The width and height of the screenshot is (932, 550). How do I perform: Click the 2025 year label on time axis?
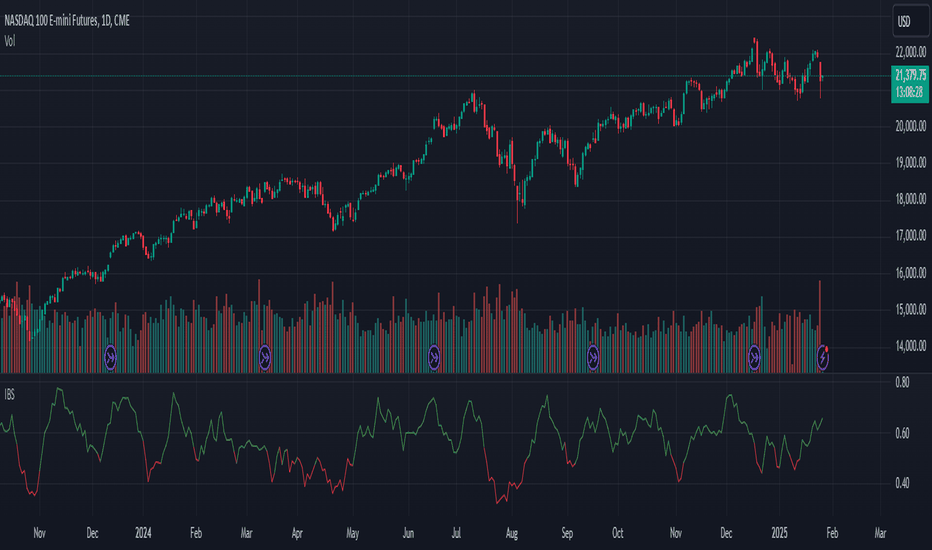[x=779, y=533]
